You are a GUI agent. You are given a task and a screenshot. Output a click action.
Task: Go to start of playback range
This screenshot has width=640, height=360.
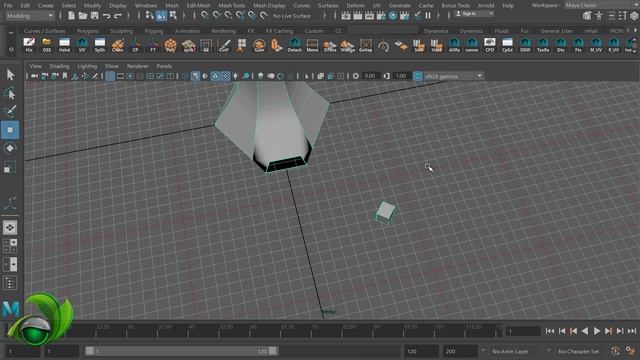click(550, 331)
